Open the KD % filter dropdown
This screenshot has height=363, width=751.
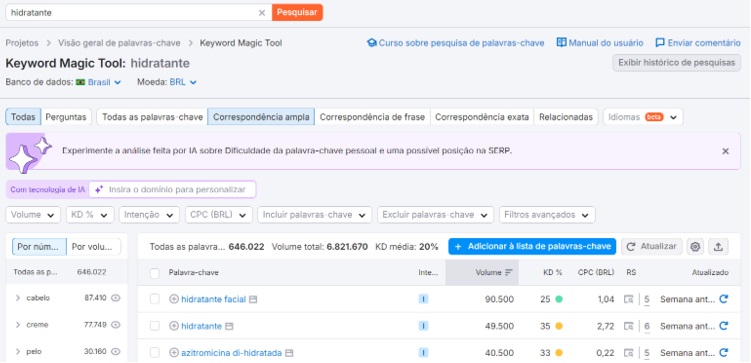[x=90, y=215]
